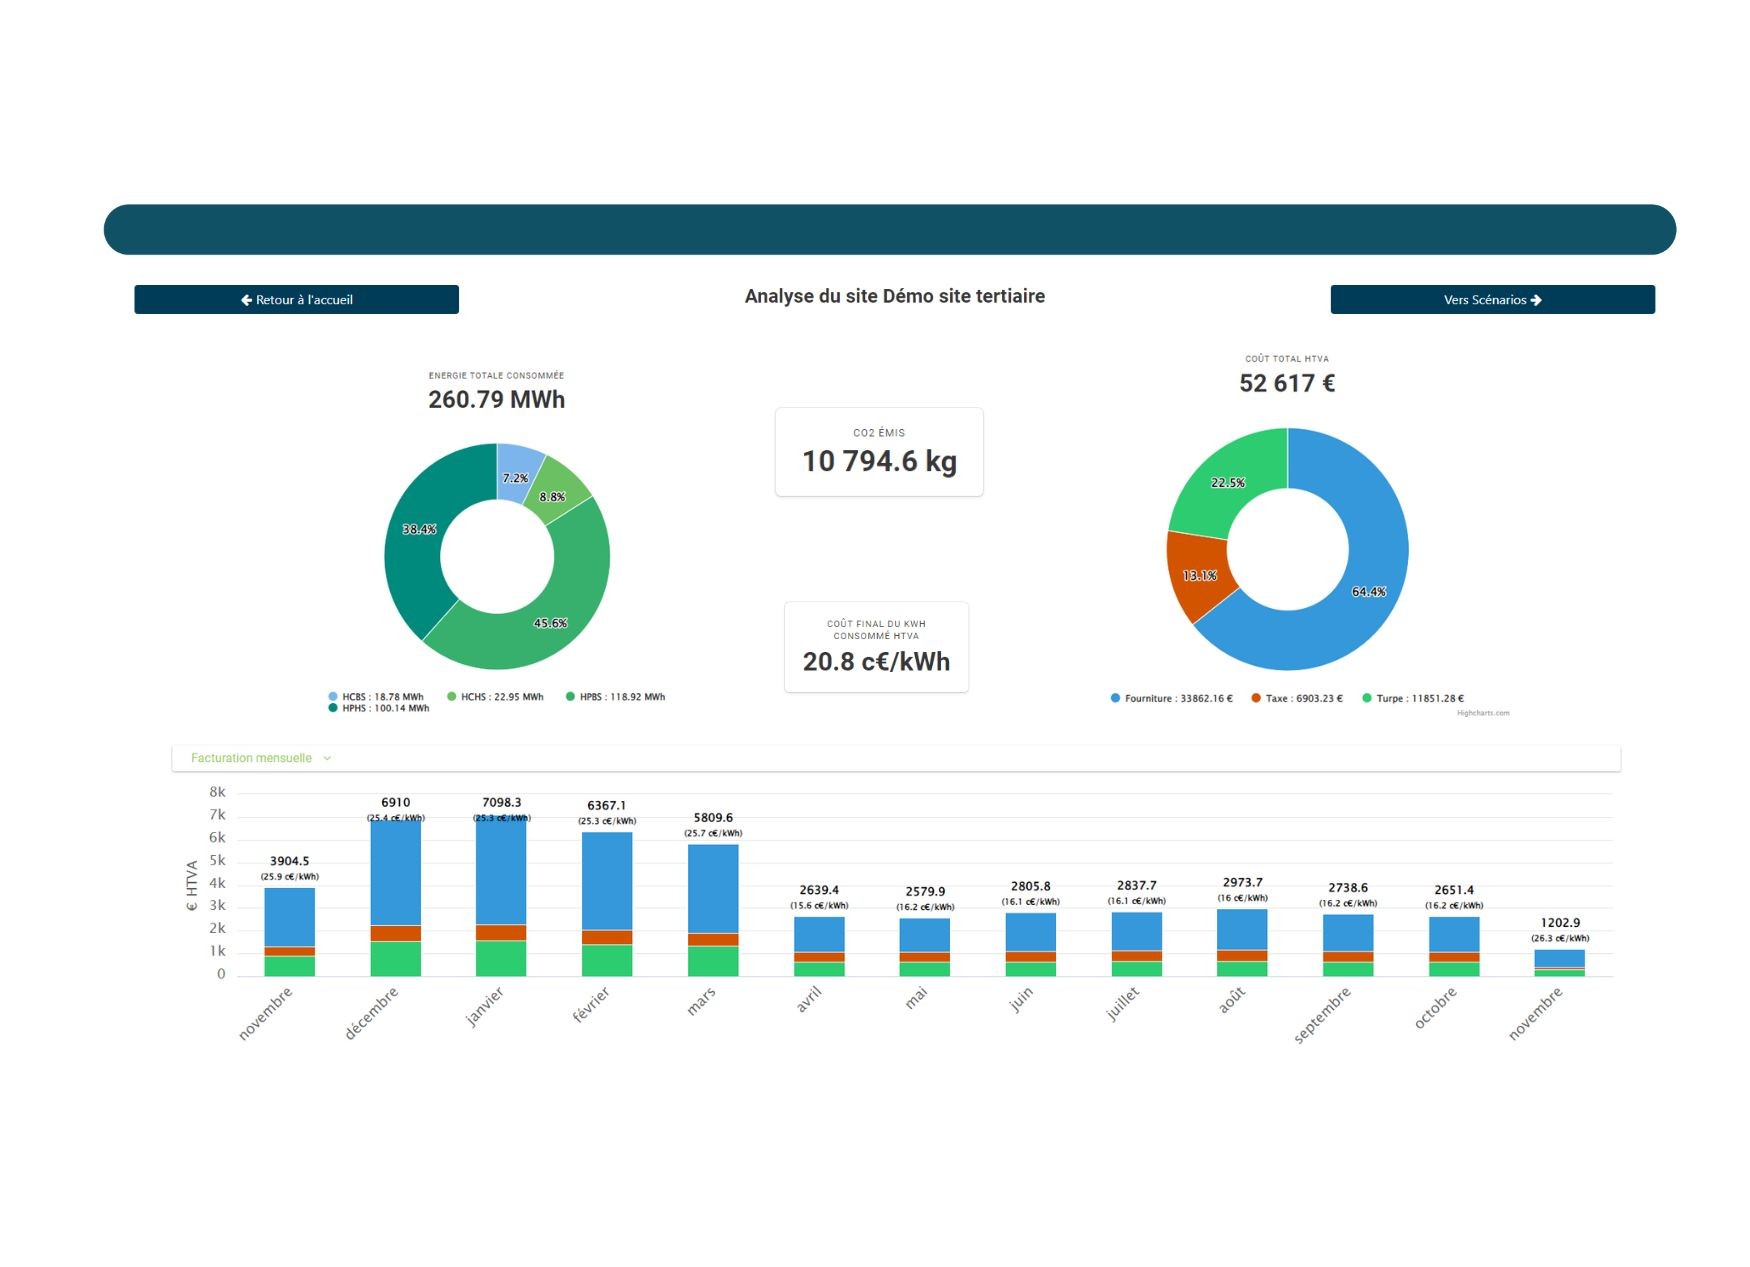Click the chevron beside Facturation mensuelle

pyautogui.click(x=327, y=758)
